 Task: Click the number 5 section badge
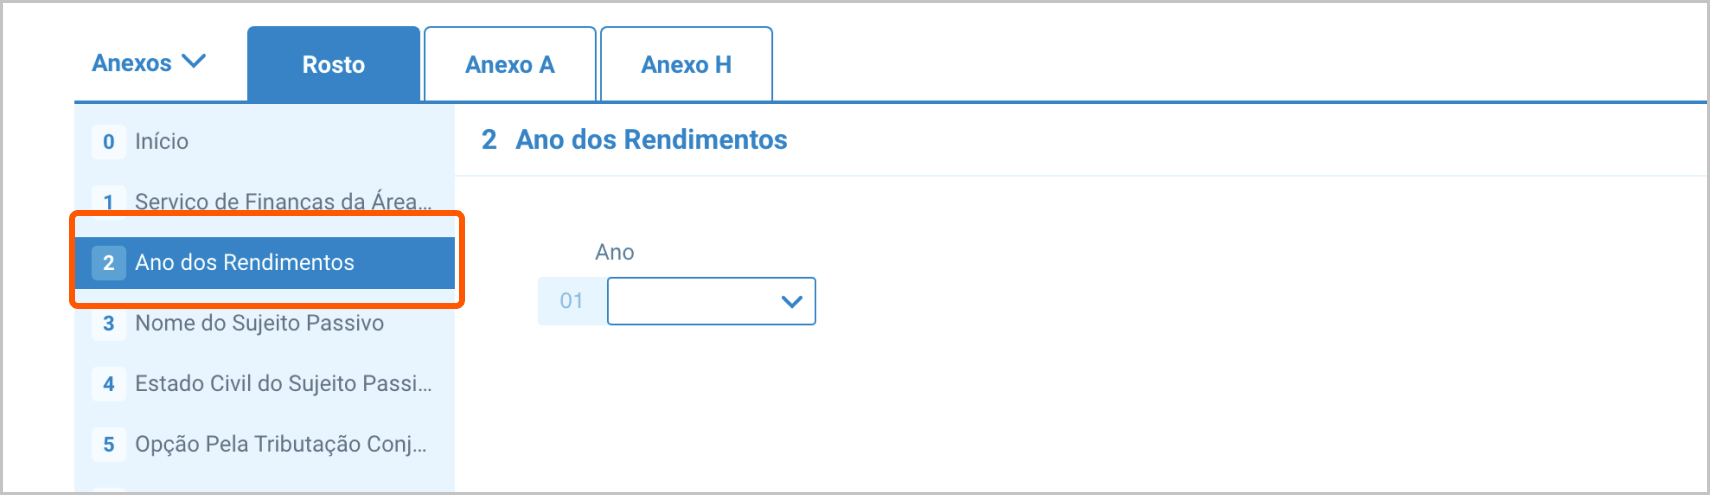coord(109,444)
